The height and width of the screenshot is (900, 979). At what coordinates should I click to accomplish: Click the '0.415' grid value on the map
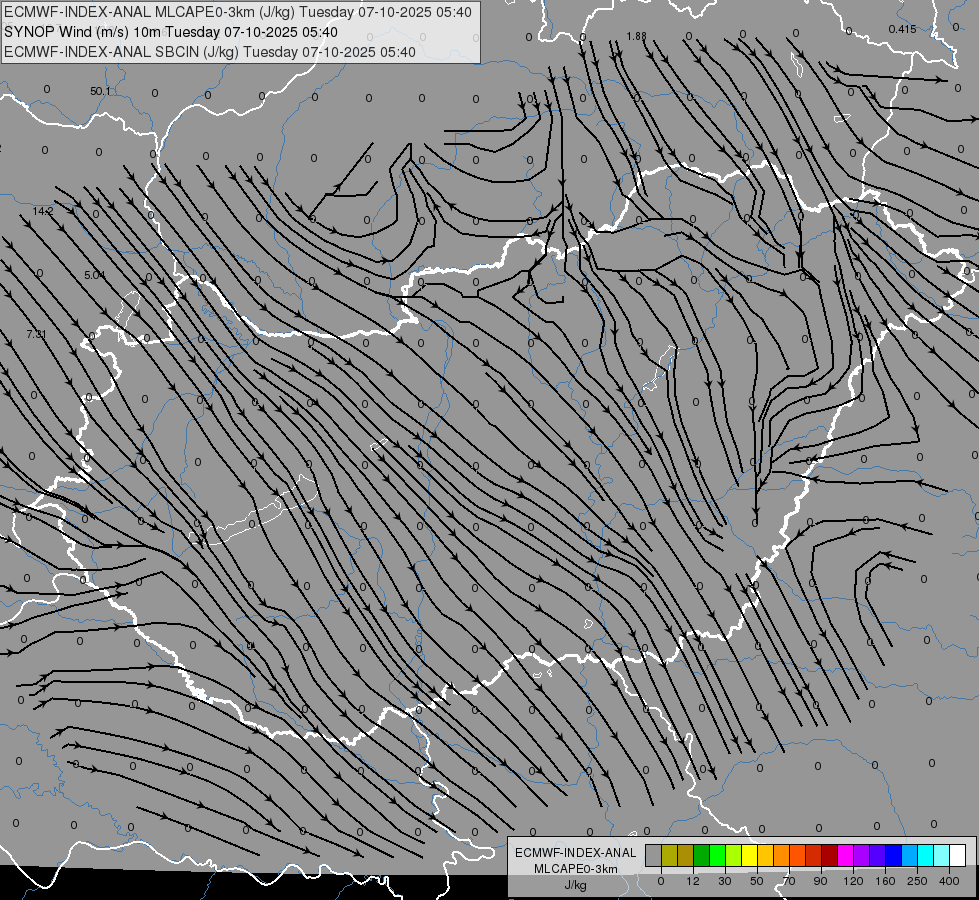(902, 29)
